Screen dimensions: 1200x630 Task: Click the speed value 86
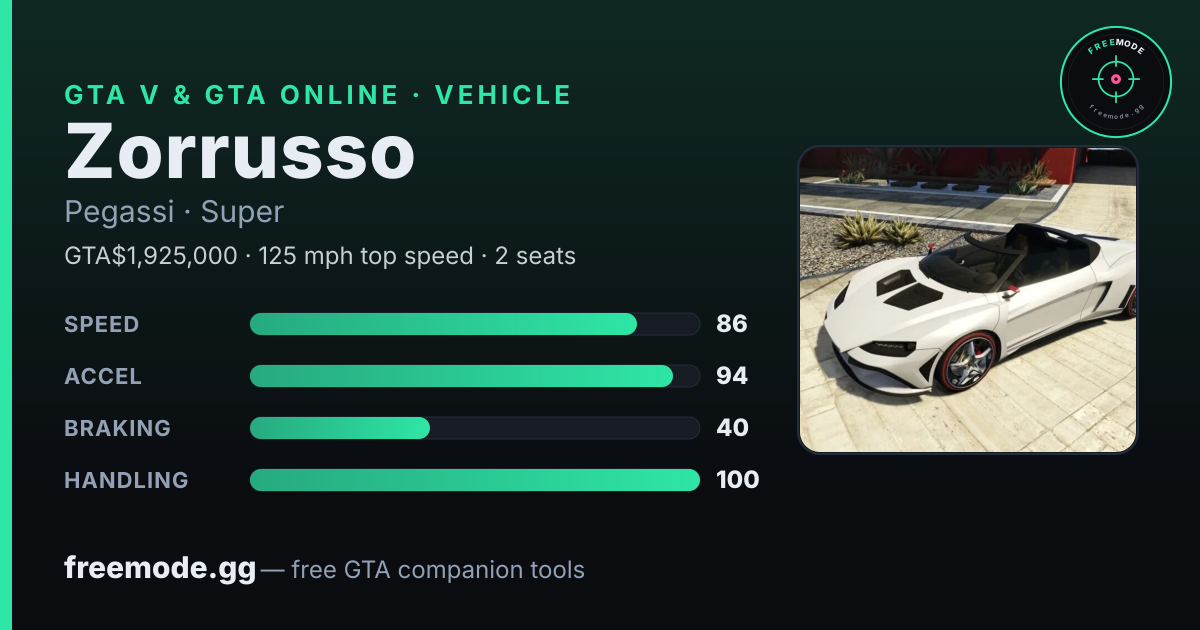[732, 324]
